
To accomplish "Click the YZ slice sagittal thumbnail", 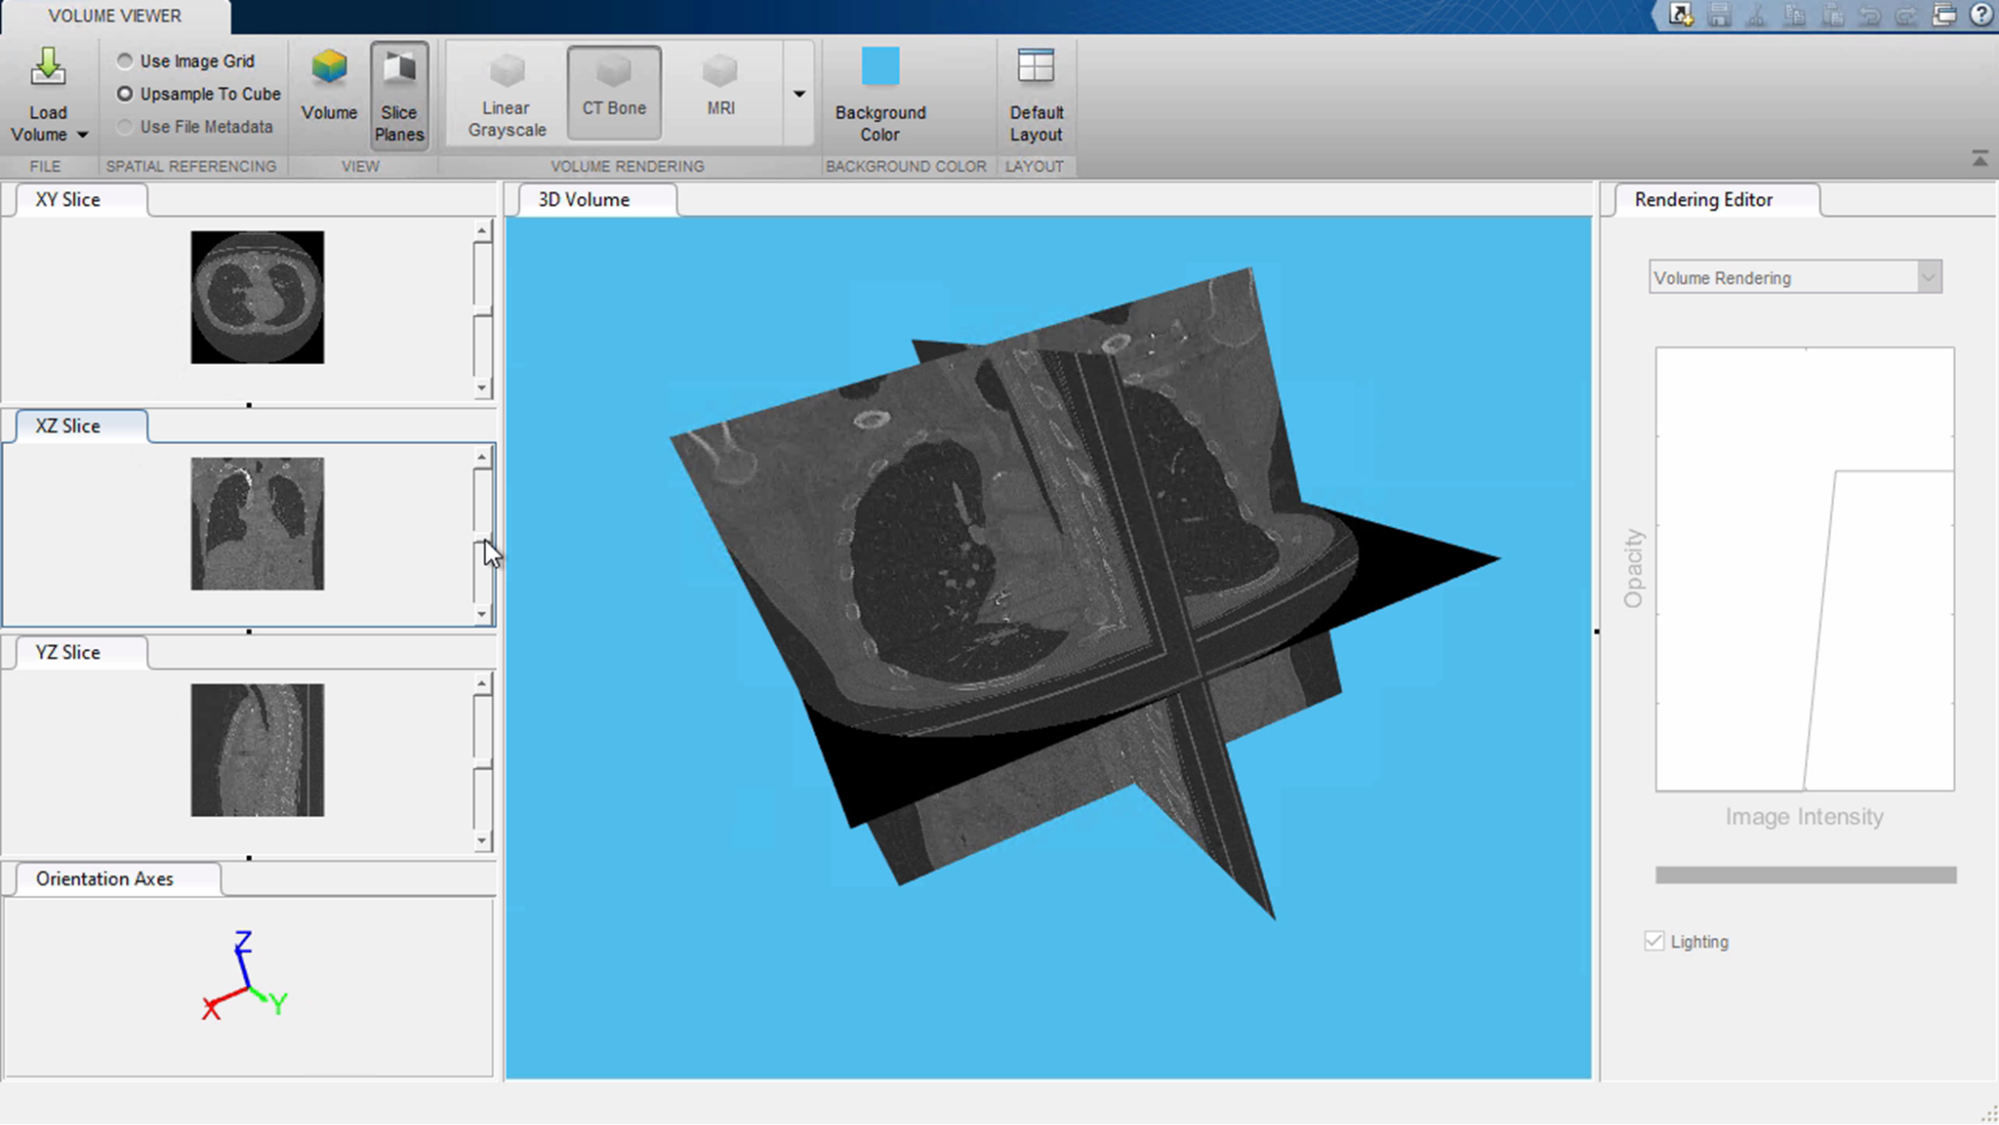I will tap(257, 750).
